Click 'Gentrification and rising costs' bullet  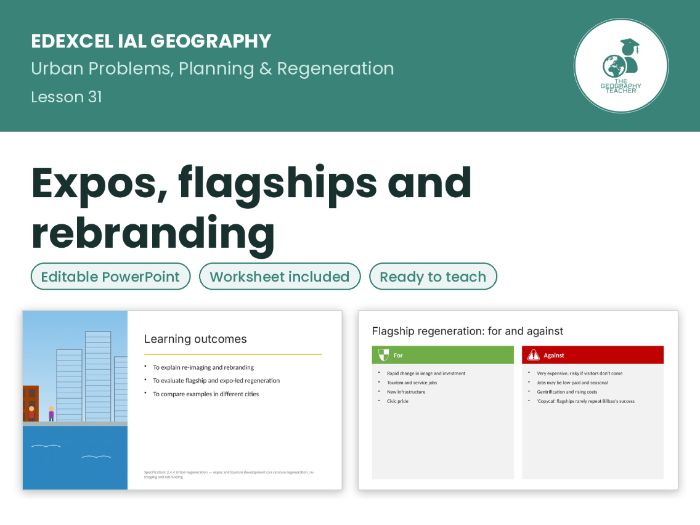tap(567, 392)
